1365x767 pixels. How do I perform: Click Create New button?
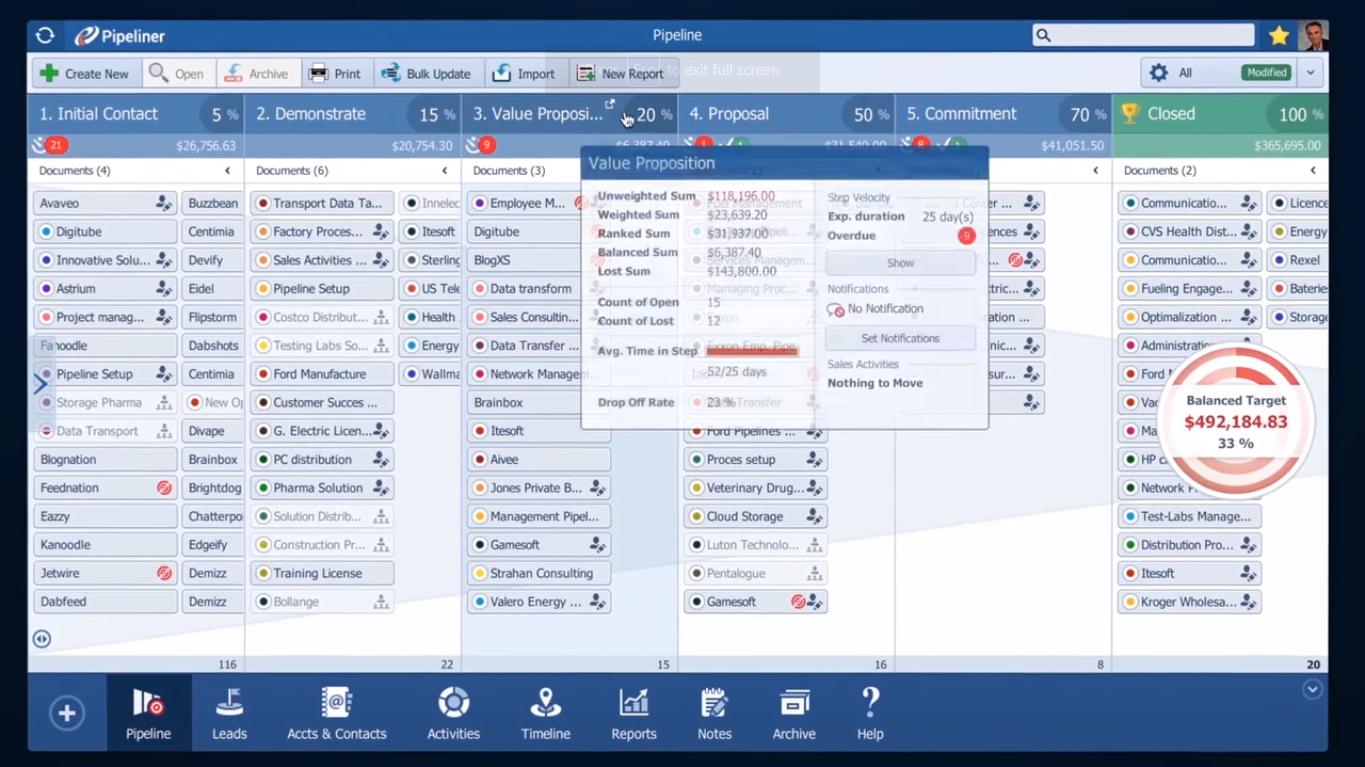[x=84, y=73]
